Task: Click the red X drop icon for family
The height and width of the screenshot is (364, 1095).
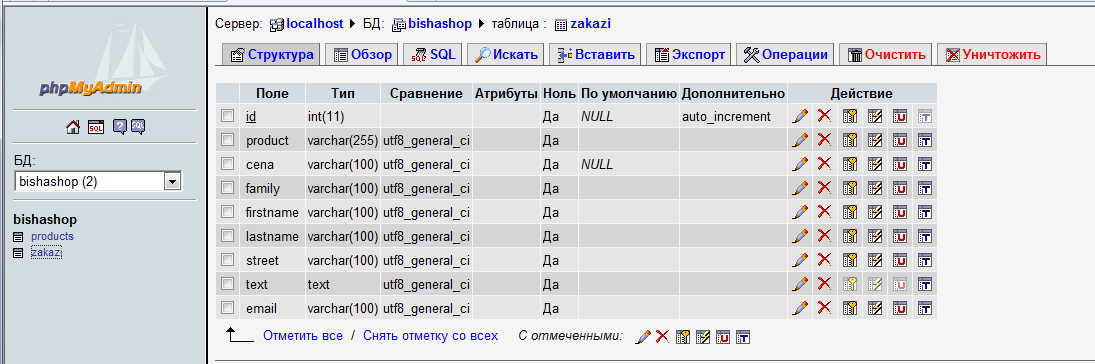Action: coord(824,188)
